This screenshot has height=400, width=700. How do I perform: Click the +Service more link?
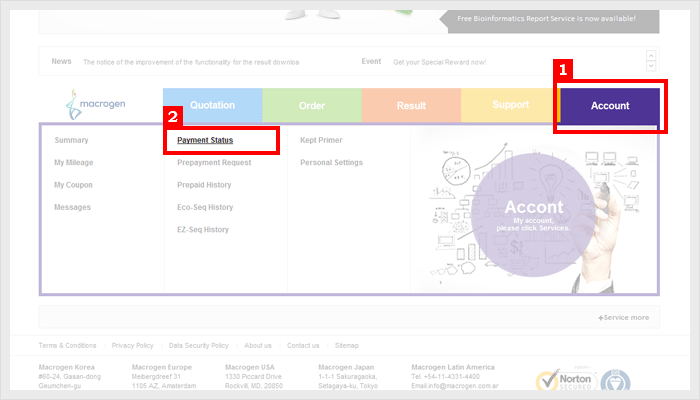point(624,317)
